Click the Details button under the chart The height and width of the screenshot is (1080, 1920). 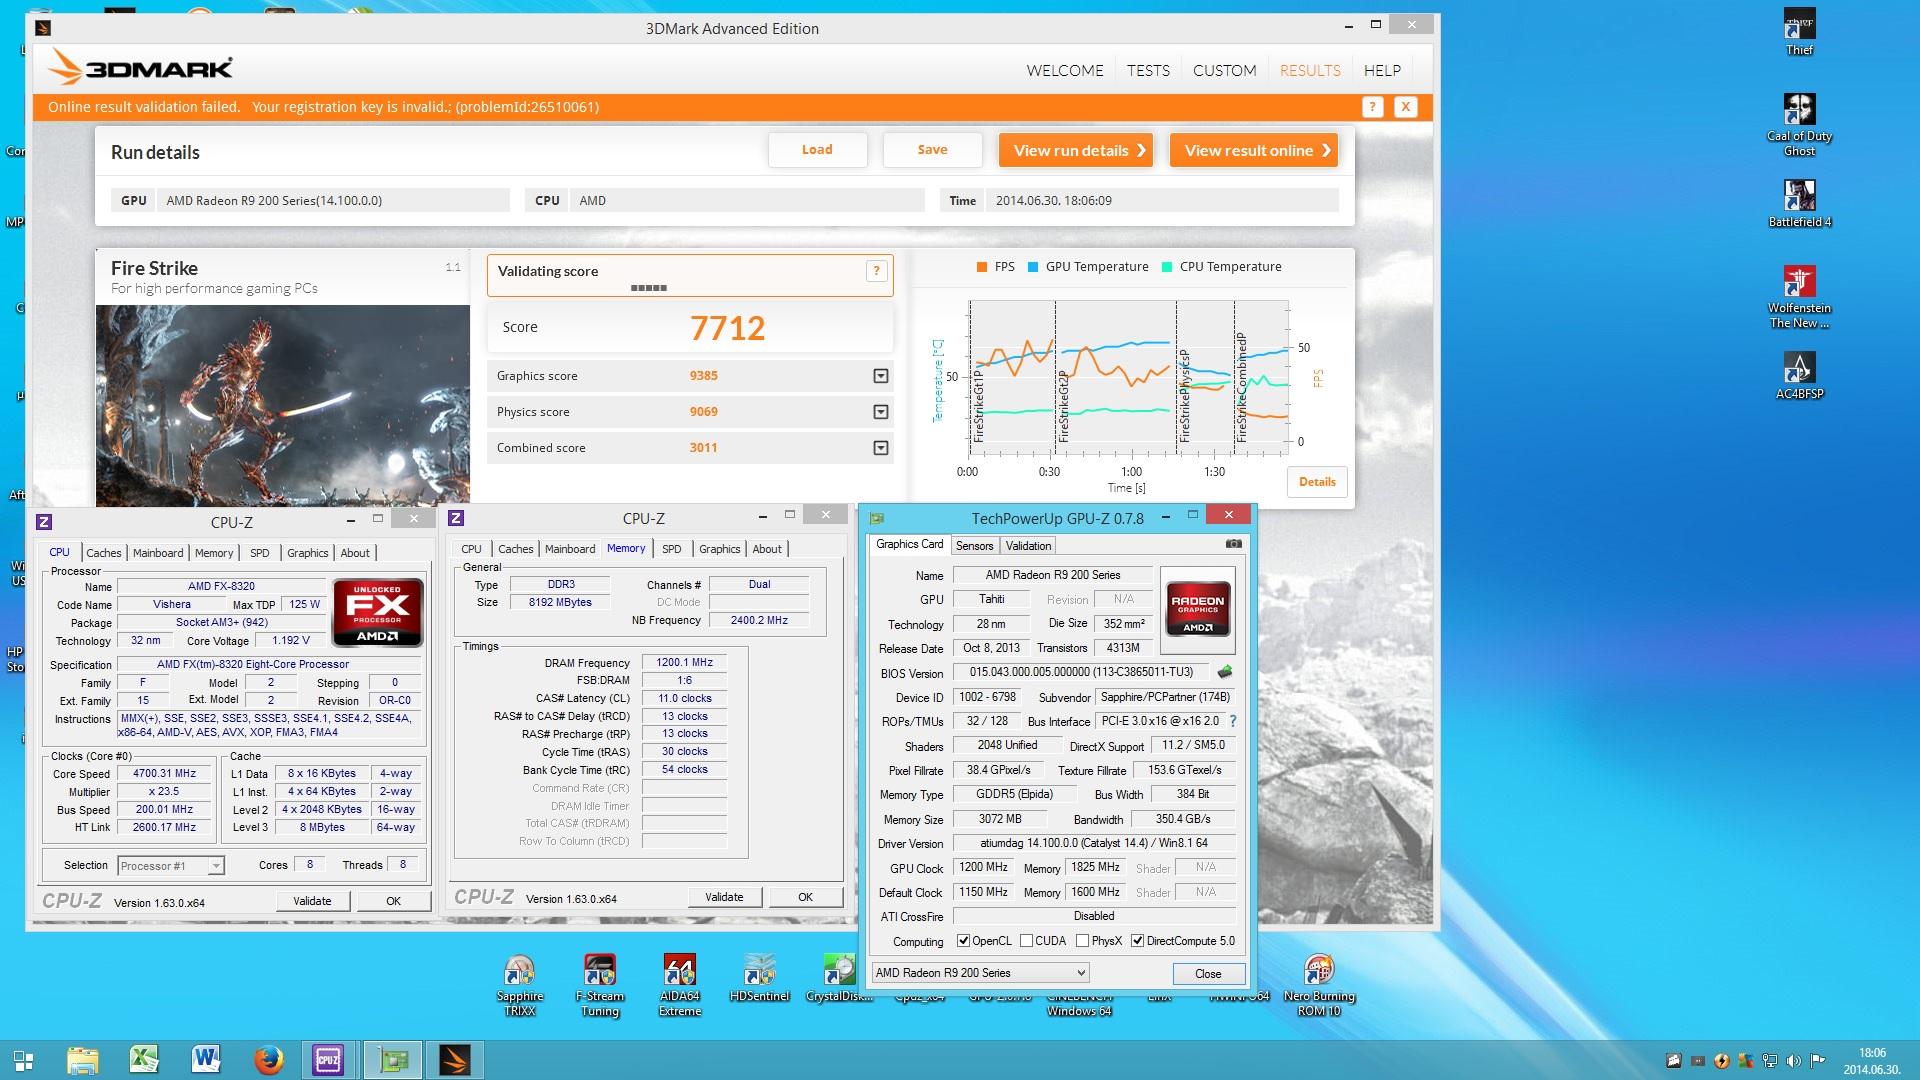tap(1316, 482)
